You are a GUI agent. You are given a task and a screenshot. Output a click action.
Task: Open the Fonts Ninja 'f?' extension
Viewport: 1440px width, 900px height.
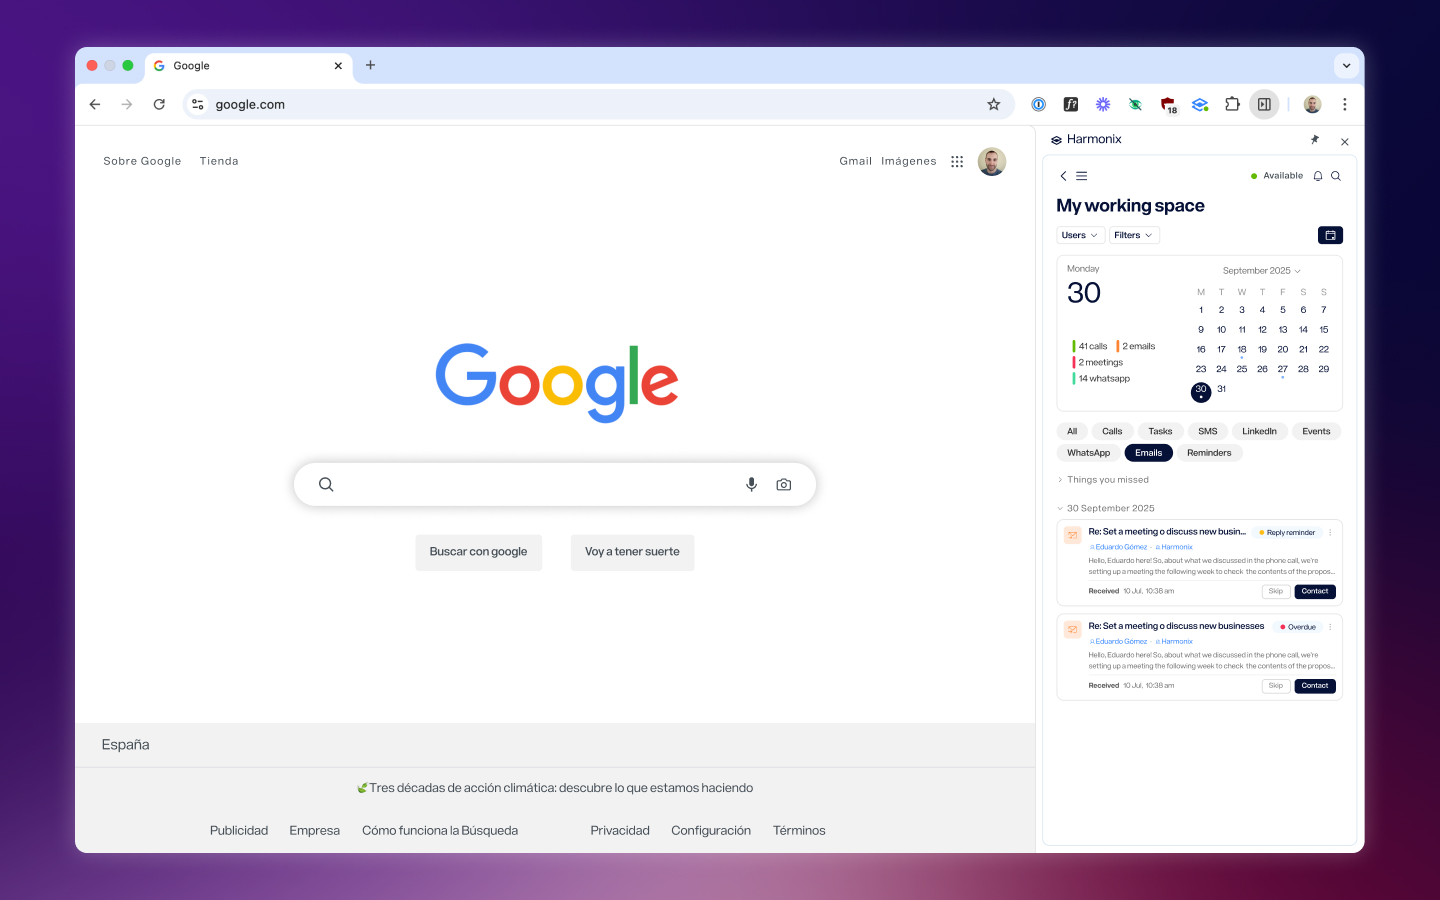pyautogui.click(x=1071, y=104)
